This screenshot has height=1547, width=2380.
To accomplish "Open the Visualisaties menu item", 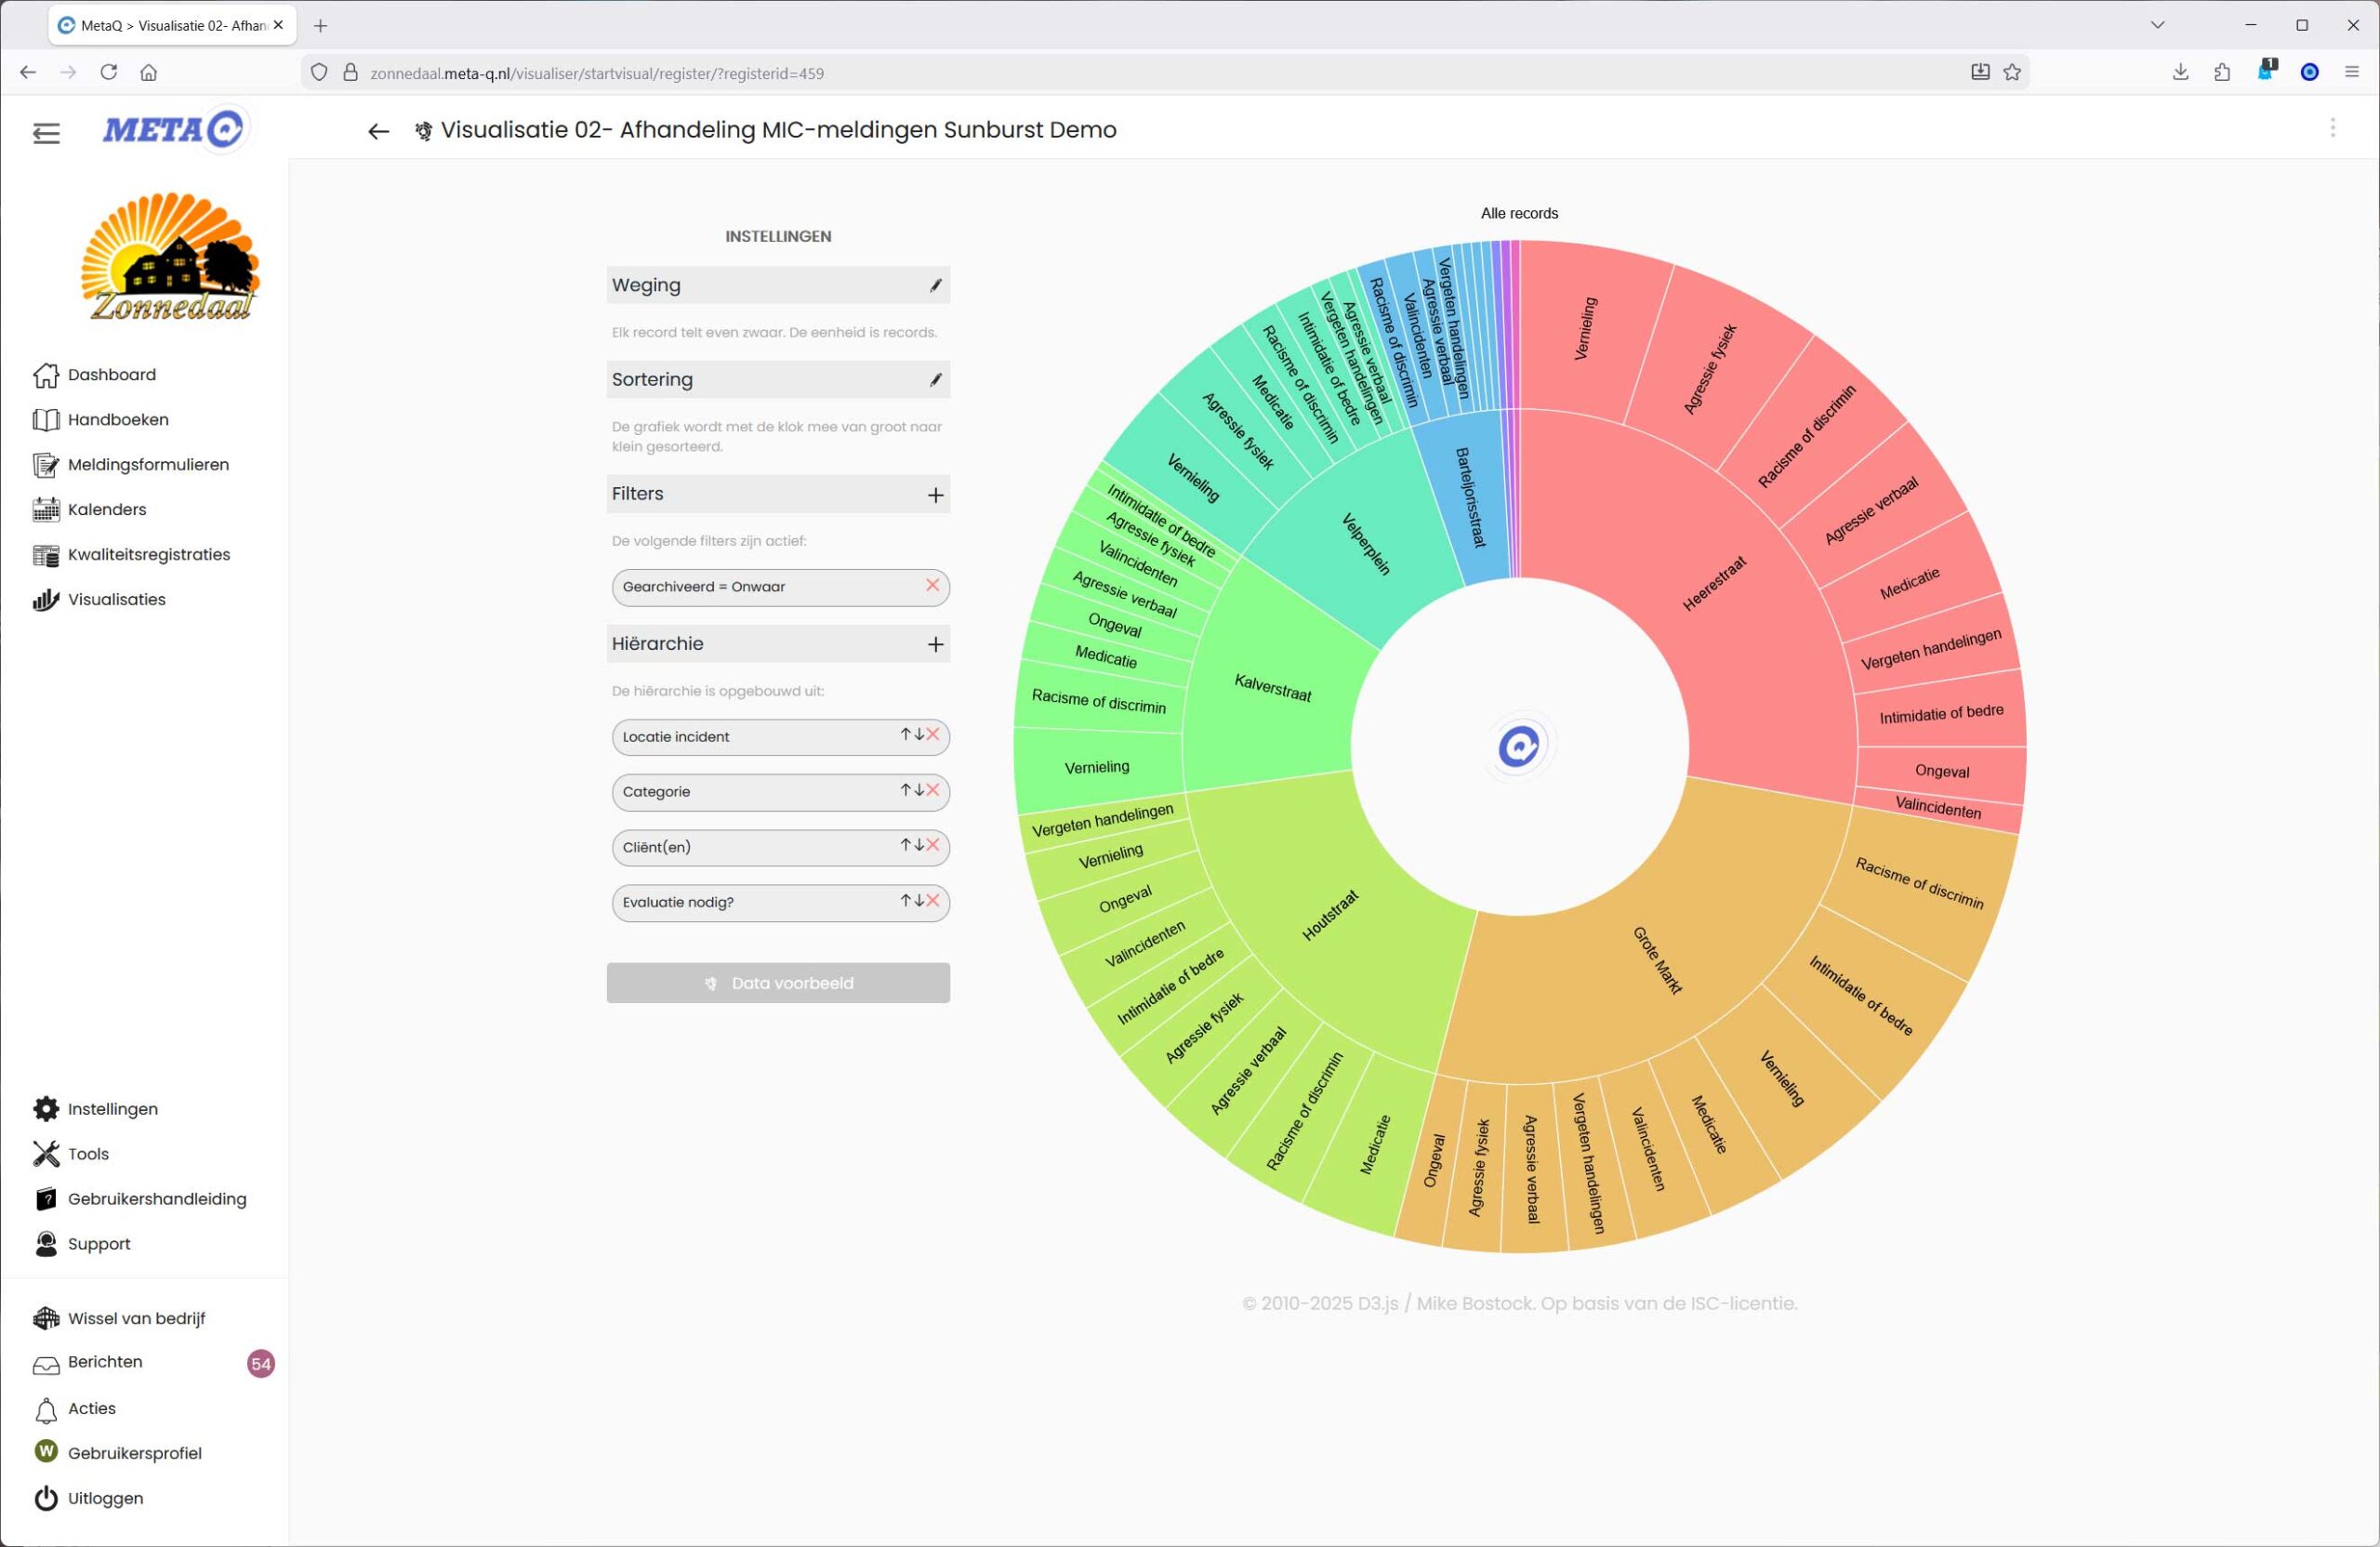I will tap(116, 599).
